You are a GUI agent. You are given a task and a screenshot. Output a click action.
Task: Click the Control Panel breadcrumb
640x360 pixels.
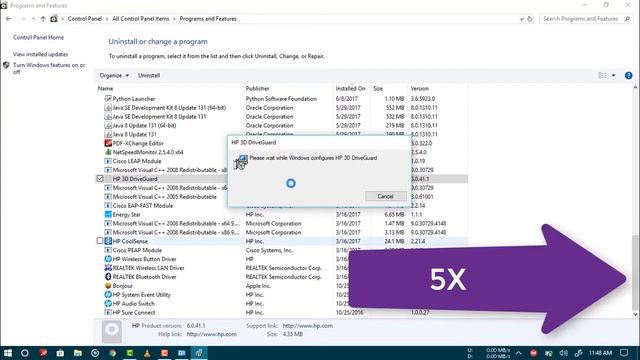click(84, 19)
